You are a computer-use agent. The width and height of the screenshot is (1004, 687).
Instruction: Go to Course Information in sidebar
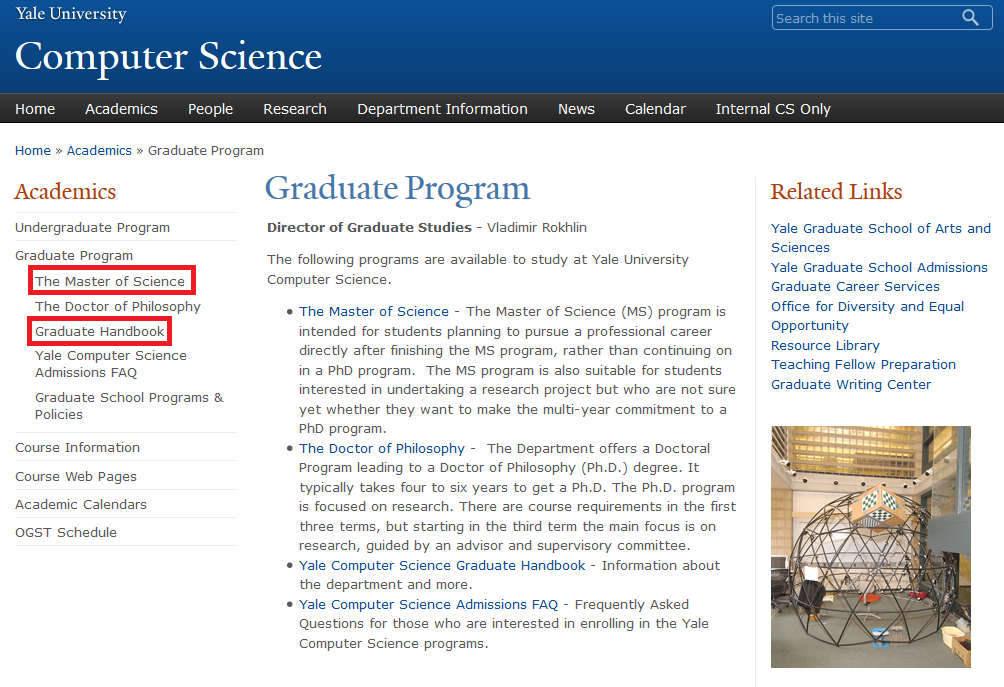click(x=77, y=447)
